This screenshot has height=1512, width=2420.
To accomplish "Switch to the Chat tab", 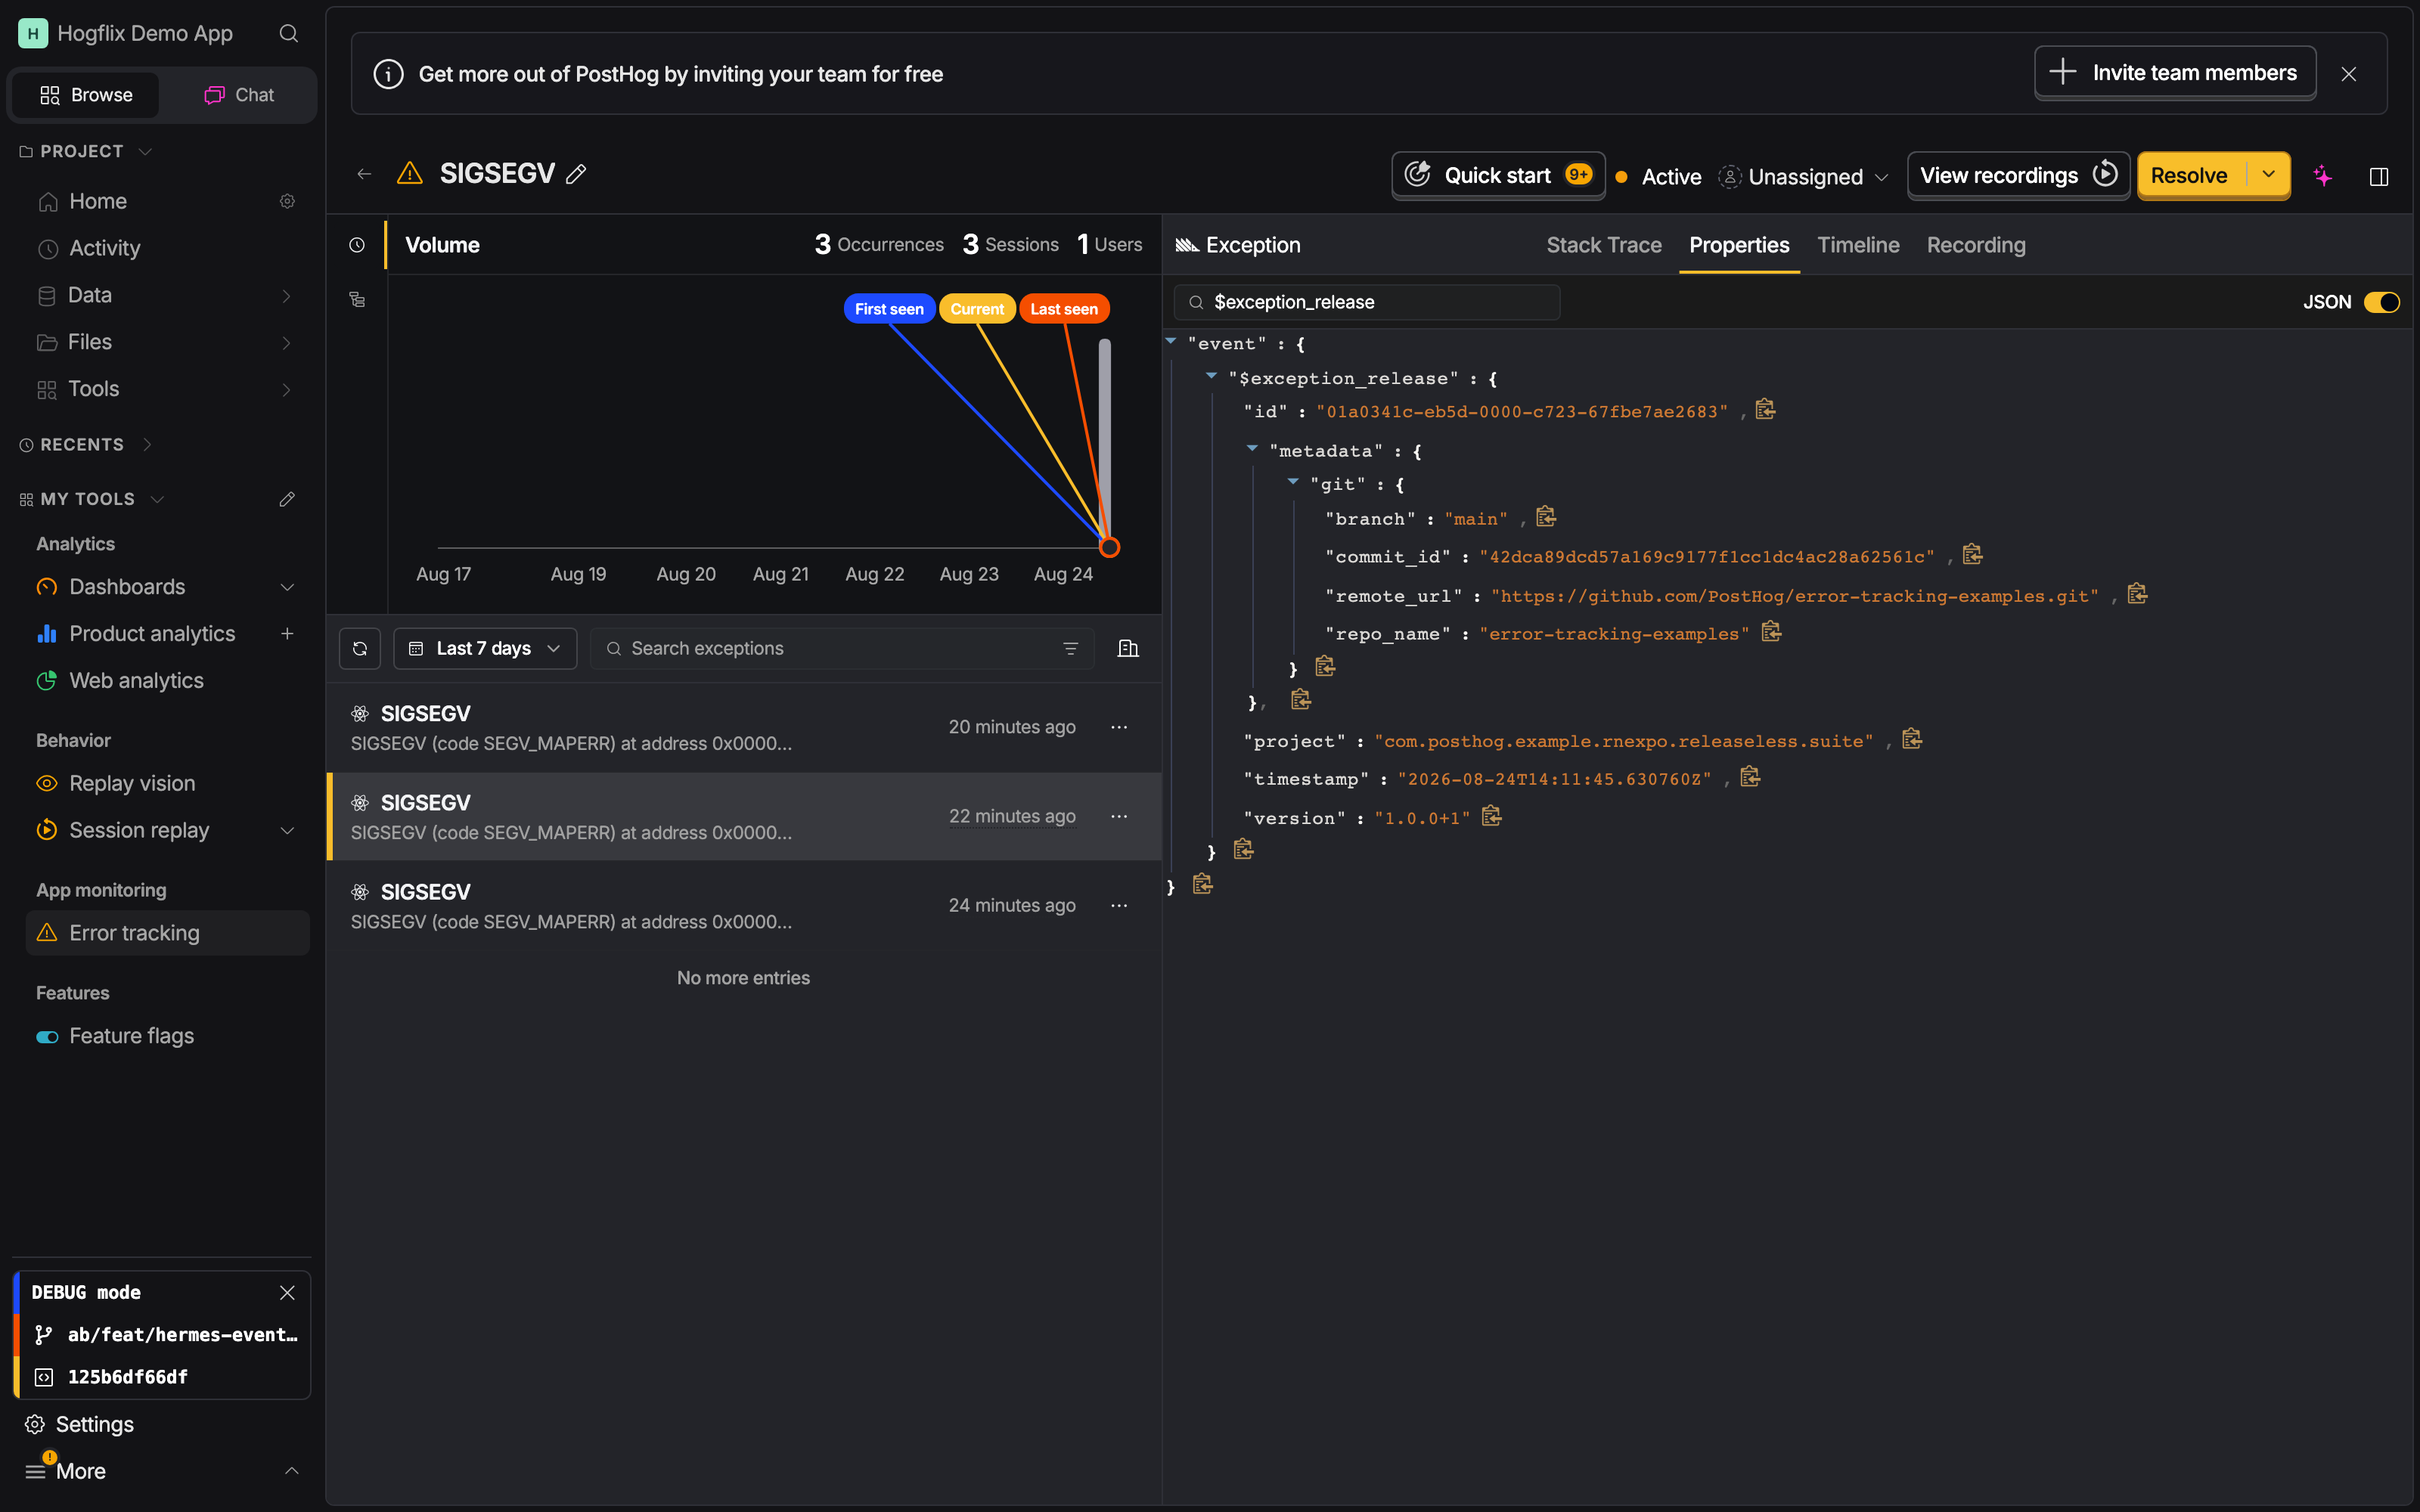I will click(239, 95).
